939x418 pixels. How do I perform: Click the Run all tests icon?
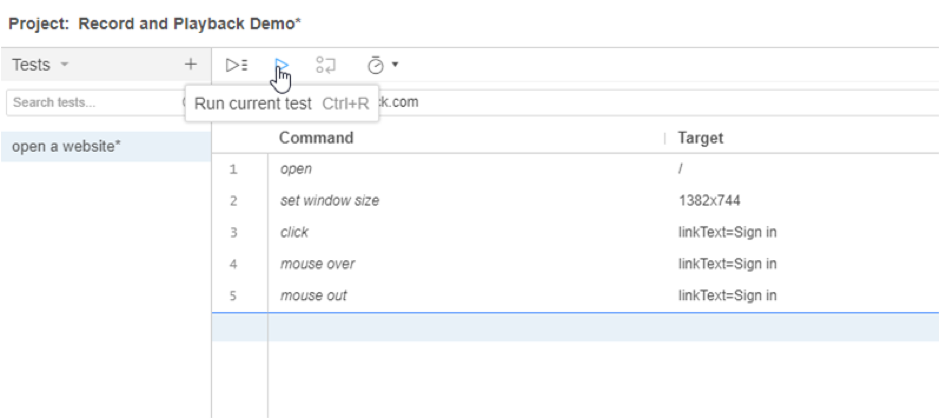coord(236,65)
